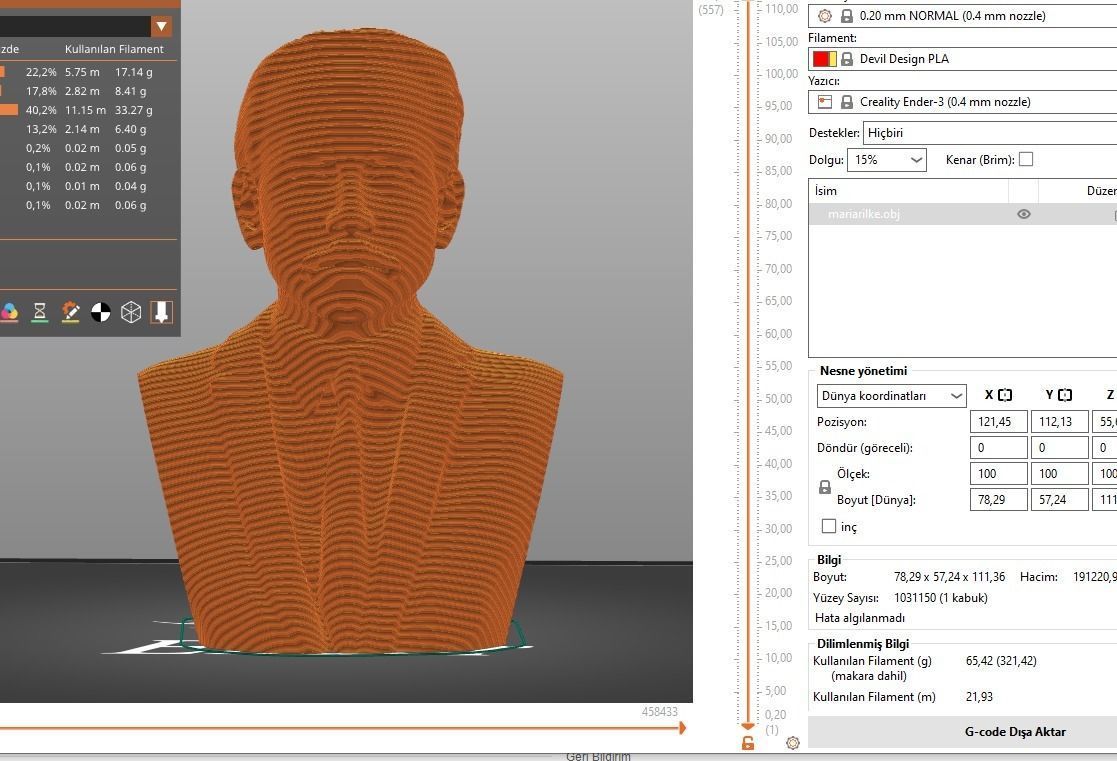
Task: Click the Pozisyon Y field 112,13
Action: point(1059,421)
